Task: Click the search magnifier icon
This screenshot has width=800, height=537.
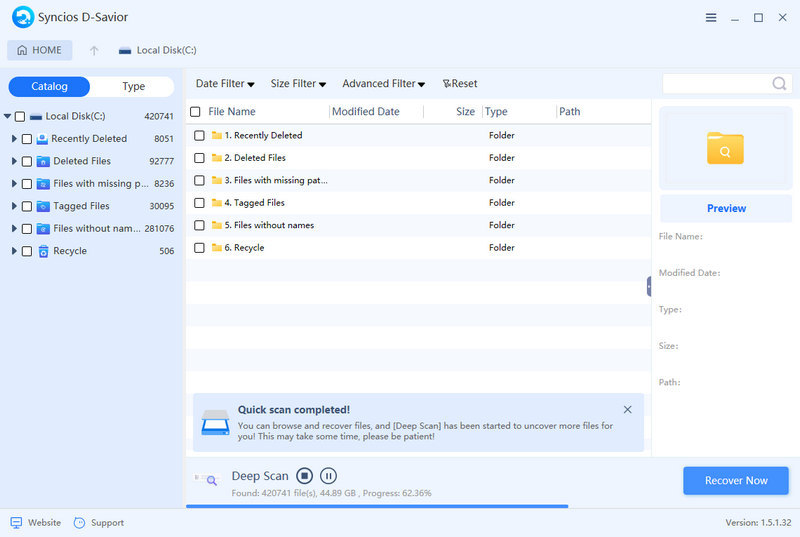Action: pyautogui.click(x=779, y=84)
